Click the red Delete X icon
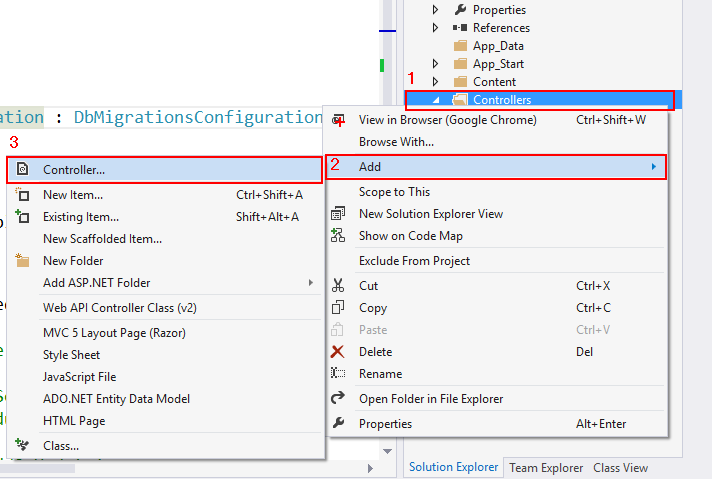Viewport: 712px width, 480px height. tap(338, 352)
